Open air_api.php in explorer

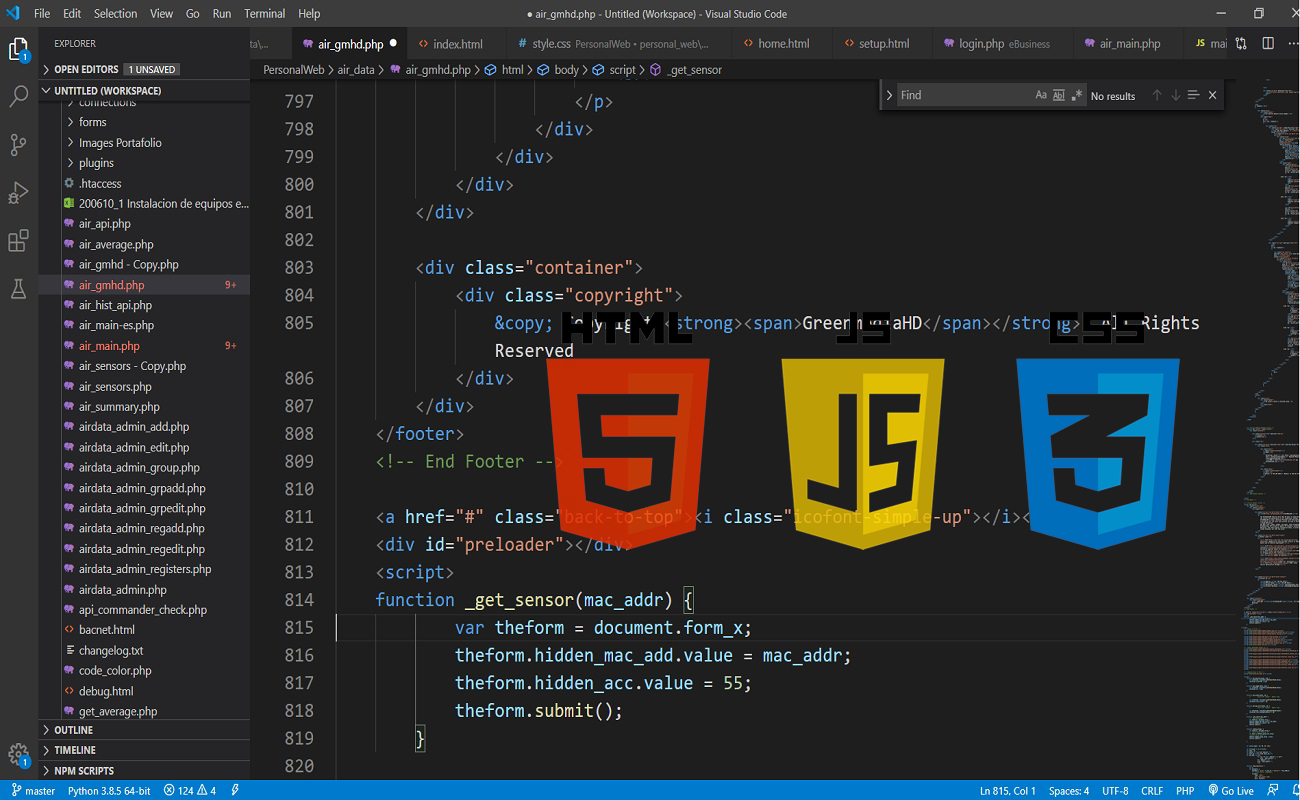tap(144, 224)
